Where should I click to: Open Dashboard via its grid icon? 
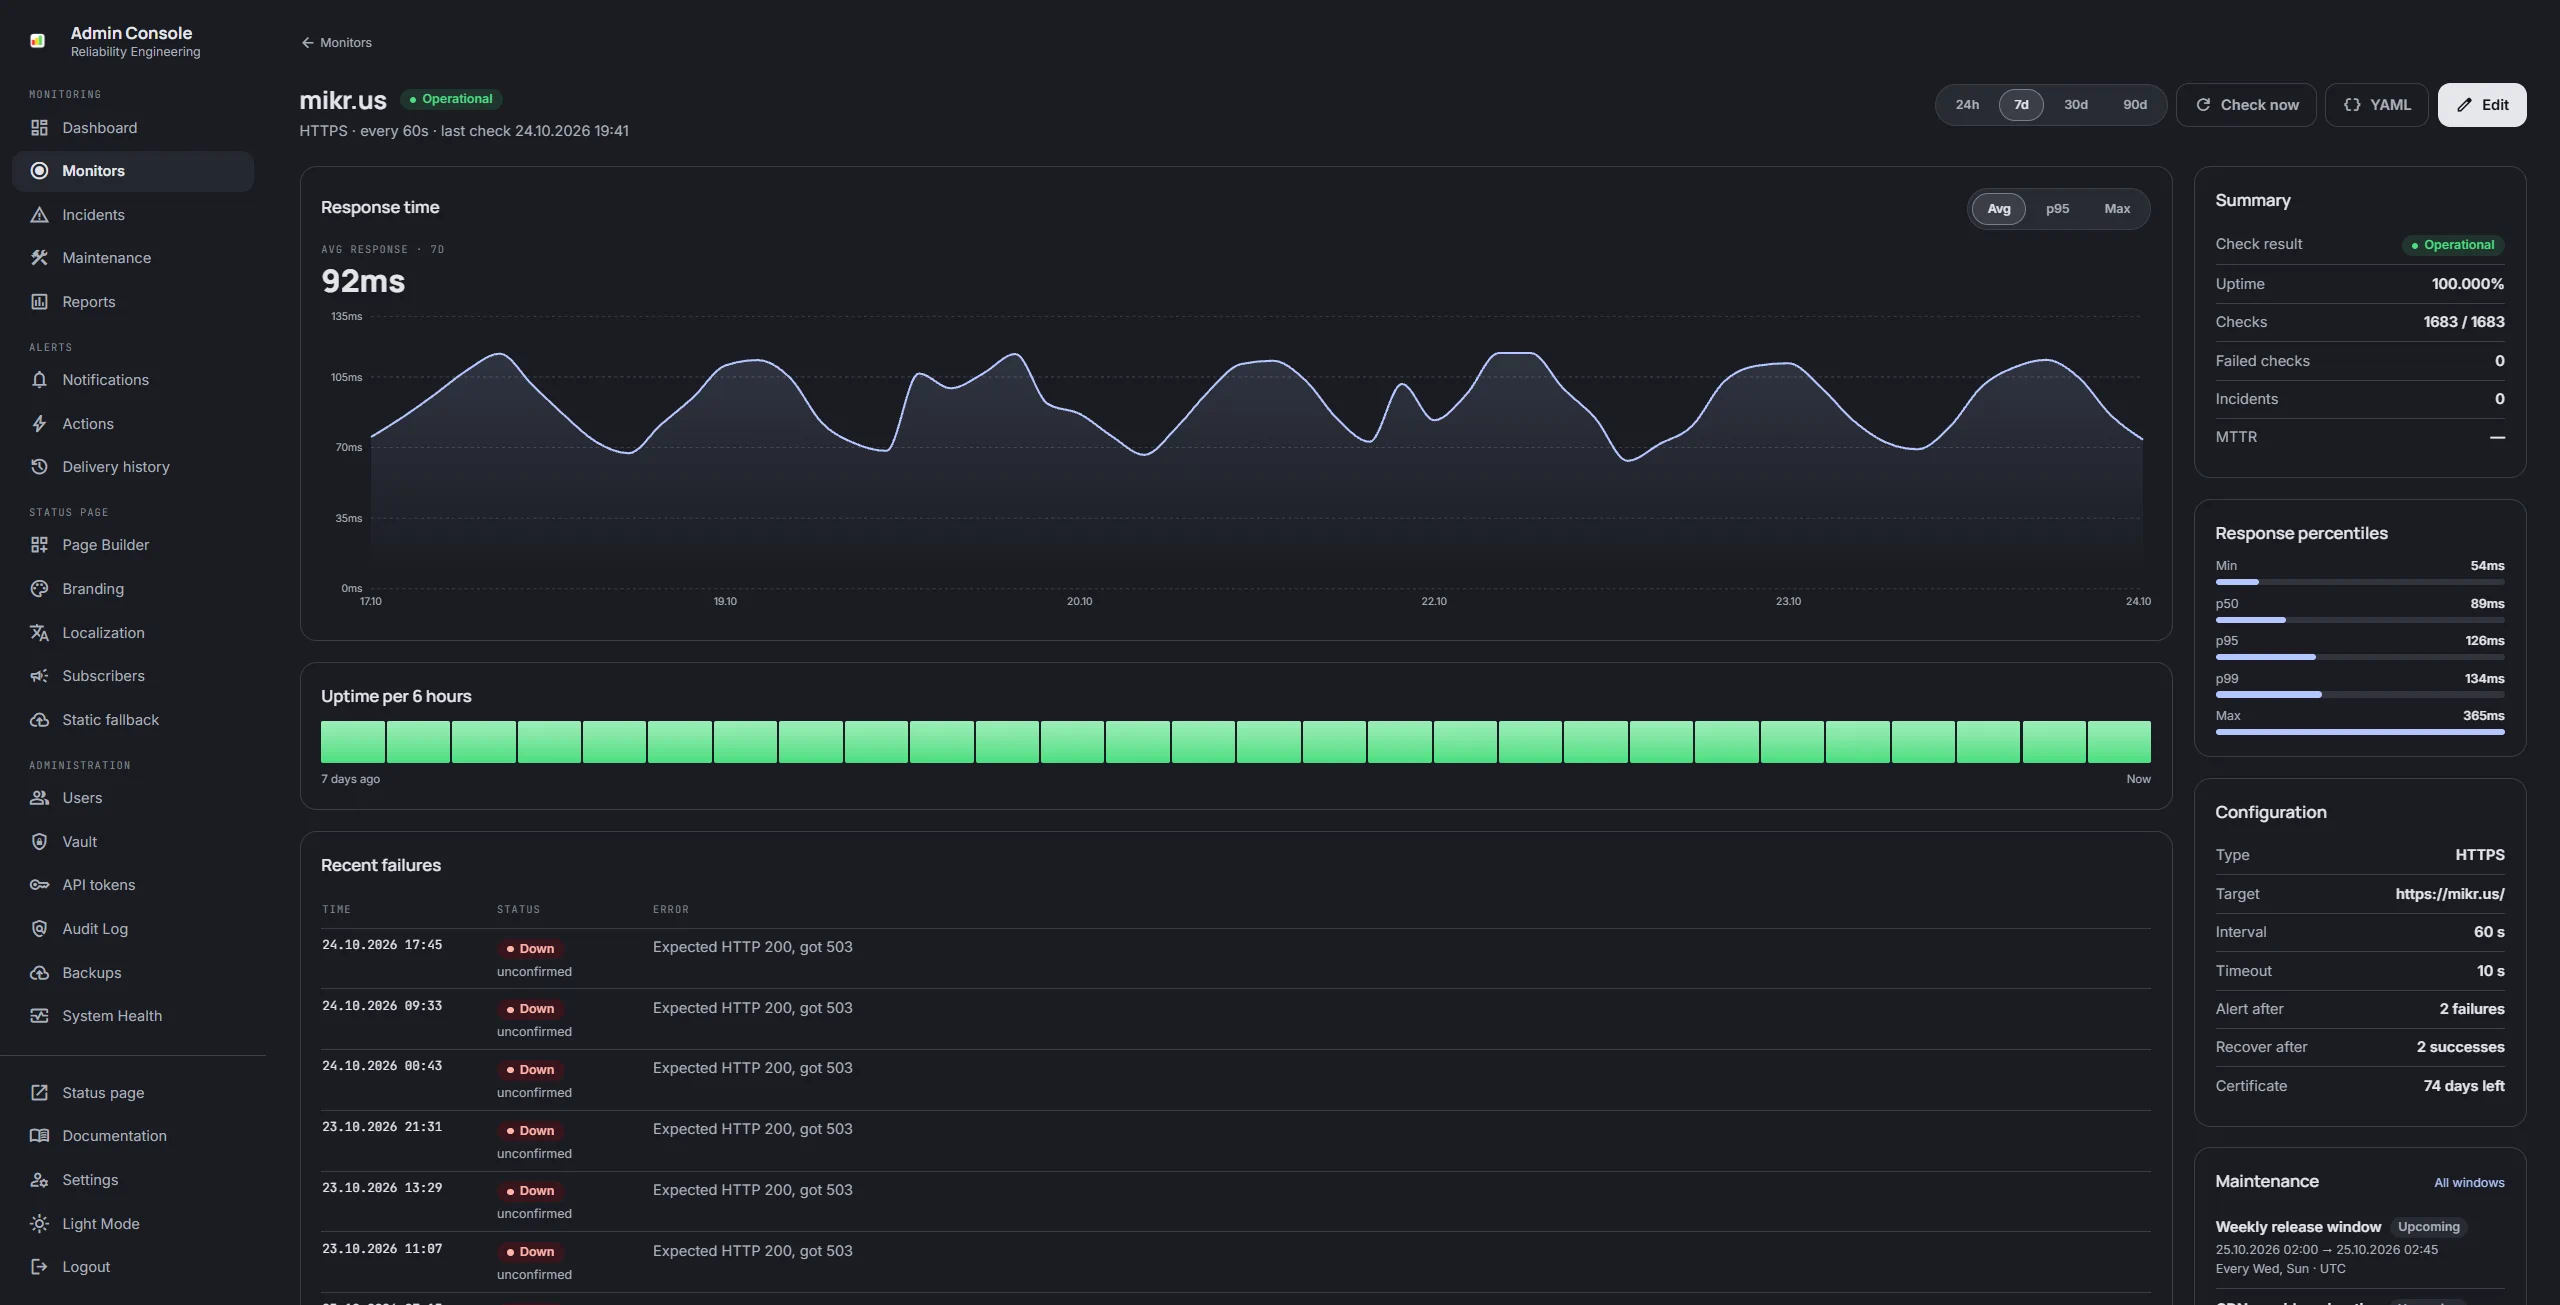coord(39,128)
